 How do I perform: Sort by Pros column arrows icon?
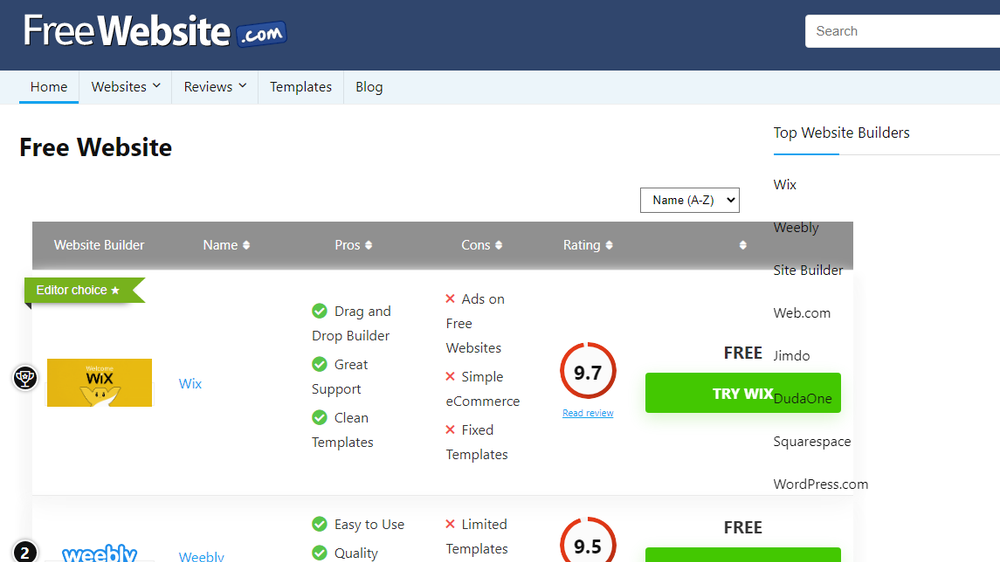point(369,245)
